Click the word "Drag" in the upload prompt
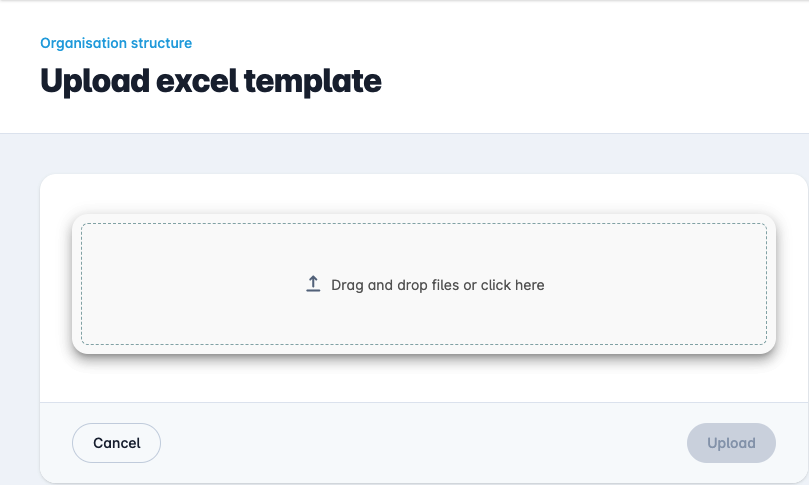Screen dimensions: 809x485 coord(346,285)
